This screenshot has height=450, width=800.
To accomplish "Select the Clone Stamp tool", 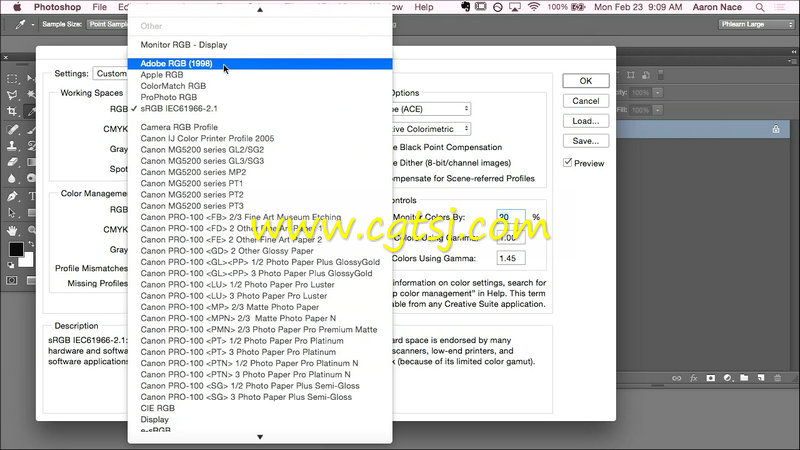I will click(12, 145).
